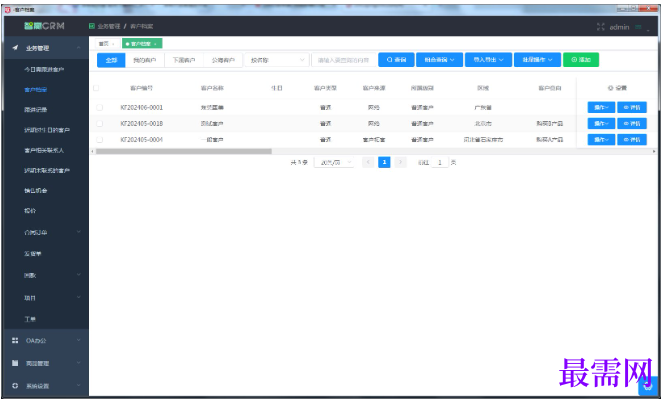671x404 pixels.
Task: Open 发货单 in sidebar
Action: click(x=33, y=254)
